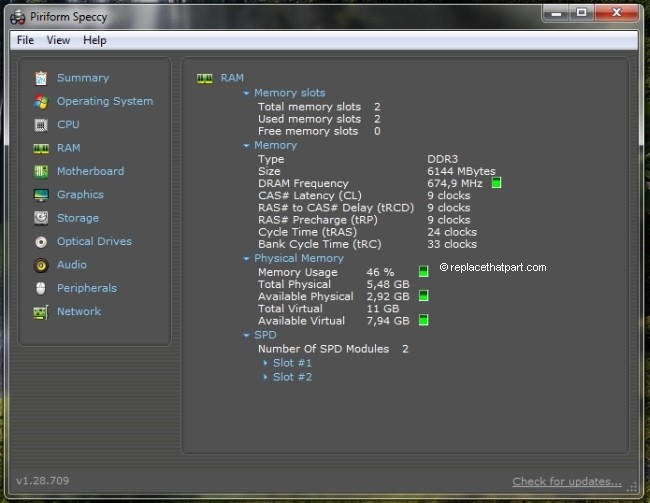Click the Summary clipboard icon

tap(41, 78)
